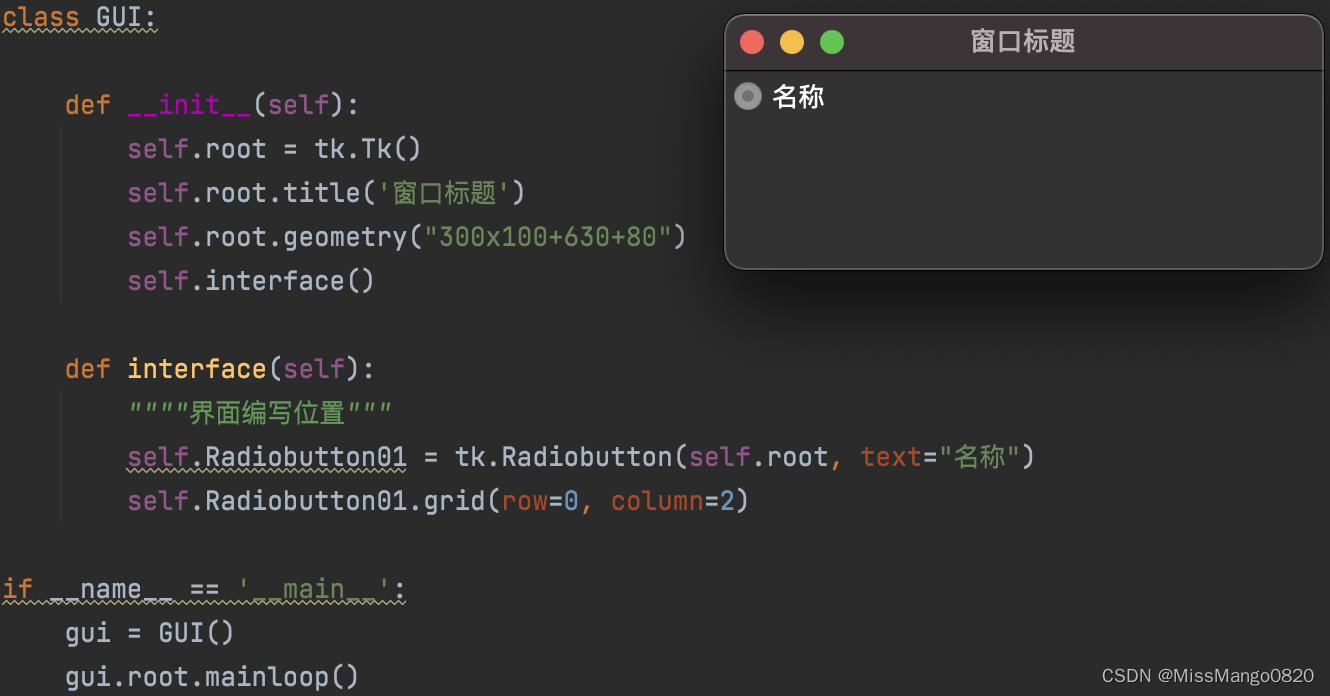The image size is (1330, 696).
Task: Click the 'interface' method definition name
Action: coord(197,369)
